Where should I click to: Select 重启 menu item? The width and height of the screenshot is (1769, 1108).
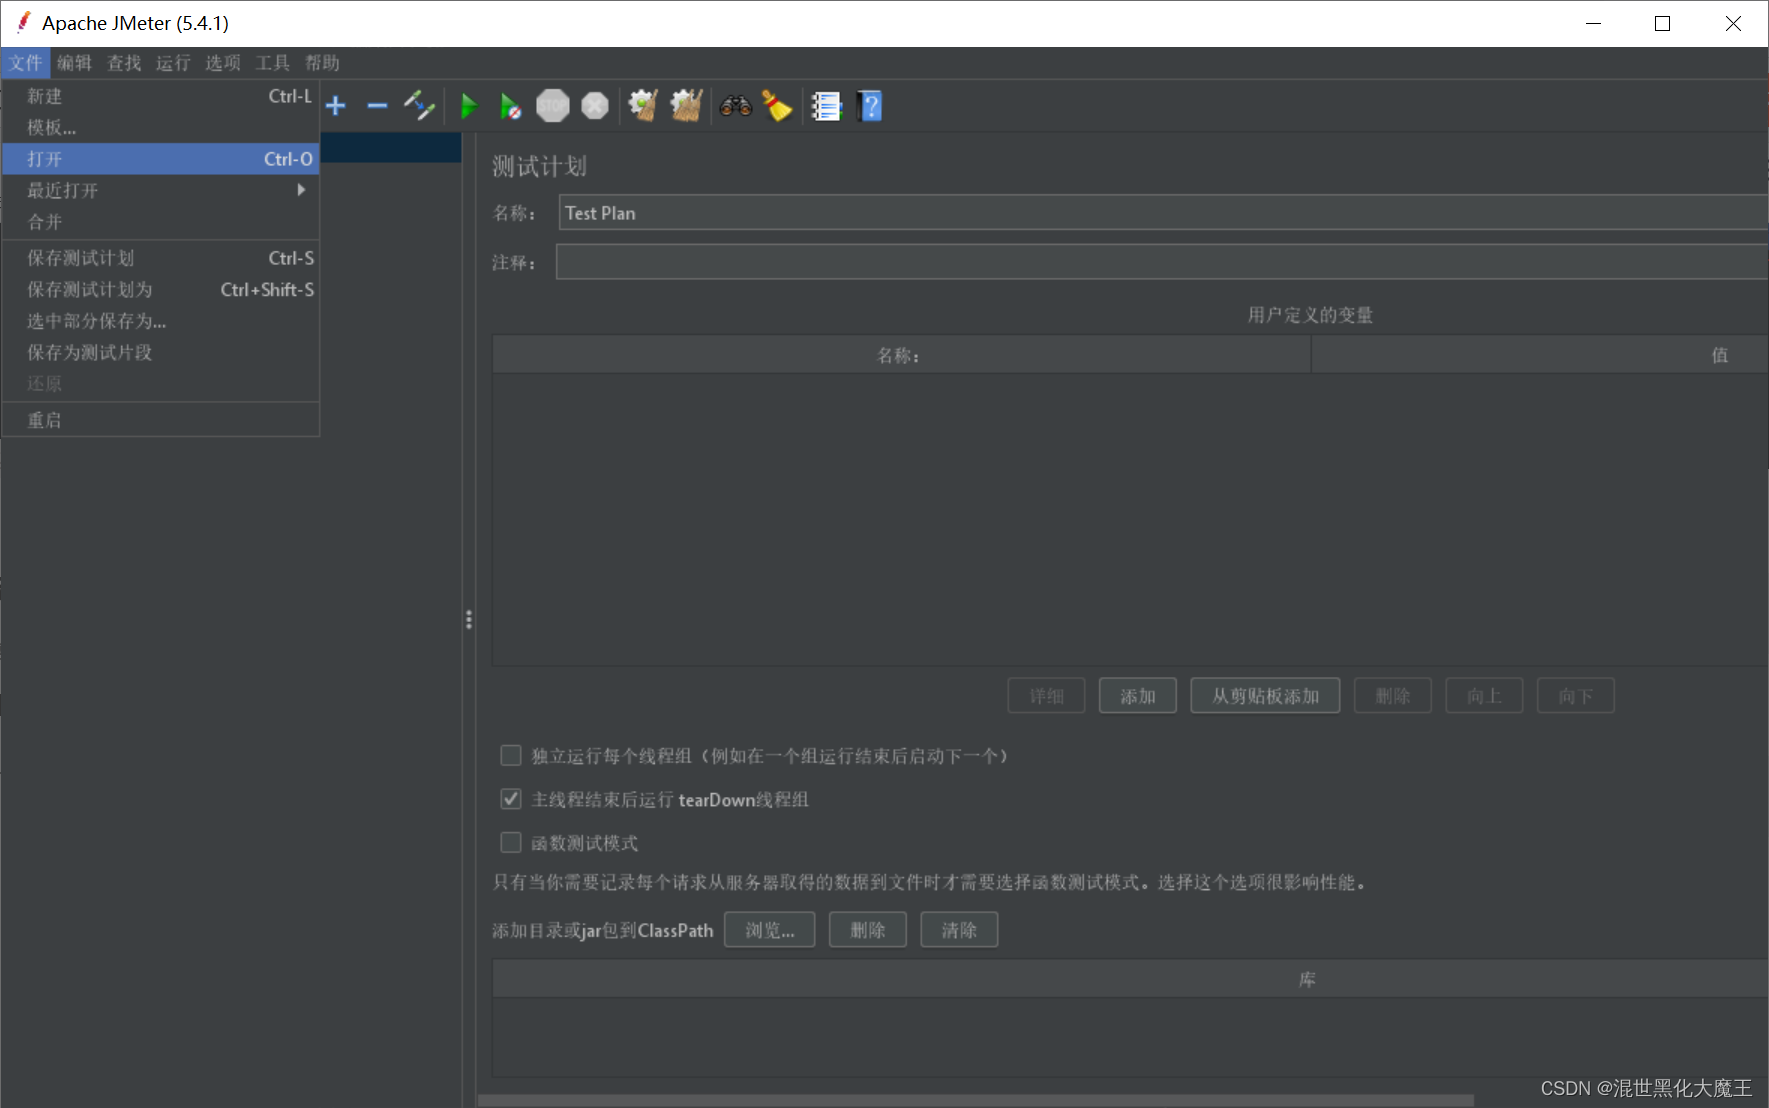161,420
